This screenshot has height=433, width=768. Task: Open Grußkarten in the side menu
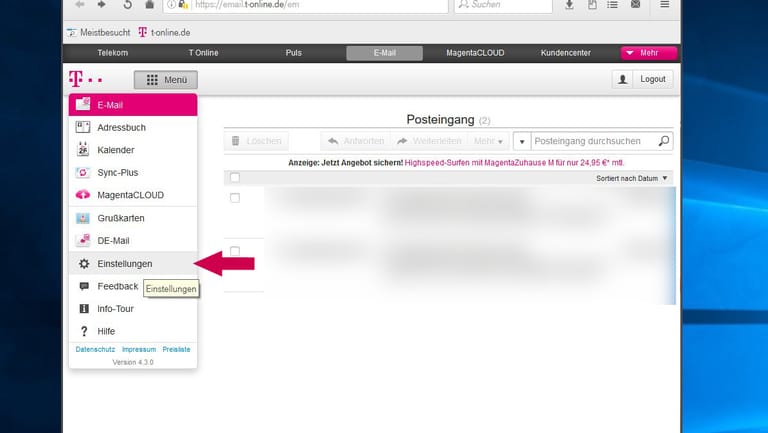(x=133, y=218)
